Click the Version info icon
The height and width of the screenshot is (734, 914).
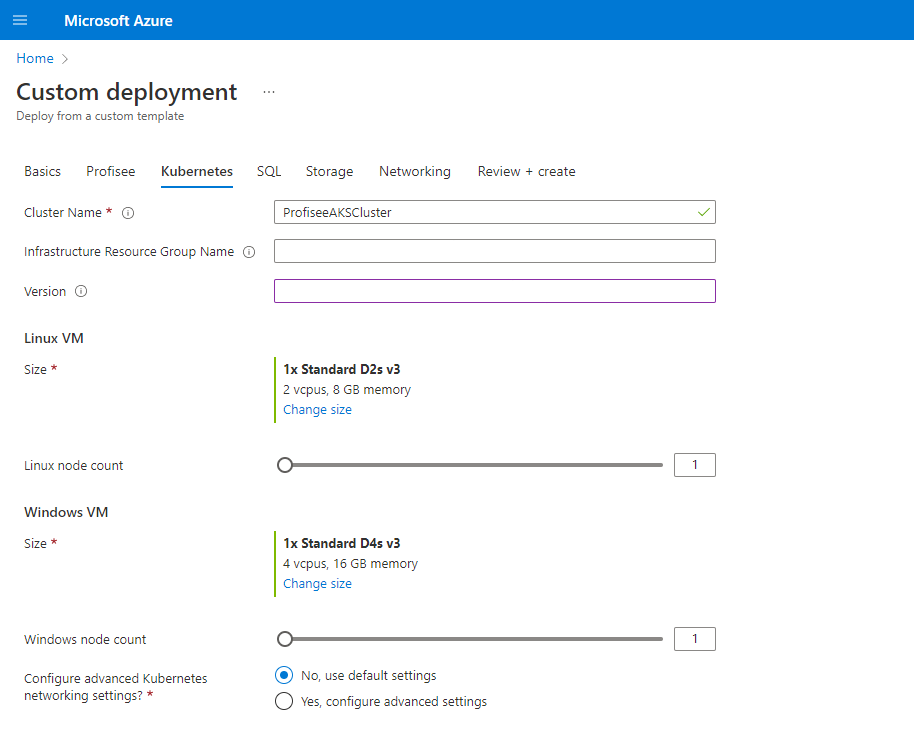pyautogui.click(x=81, y=292)
